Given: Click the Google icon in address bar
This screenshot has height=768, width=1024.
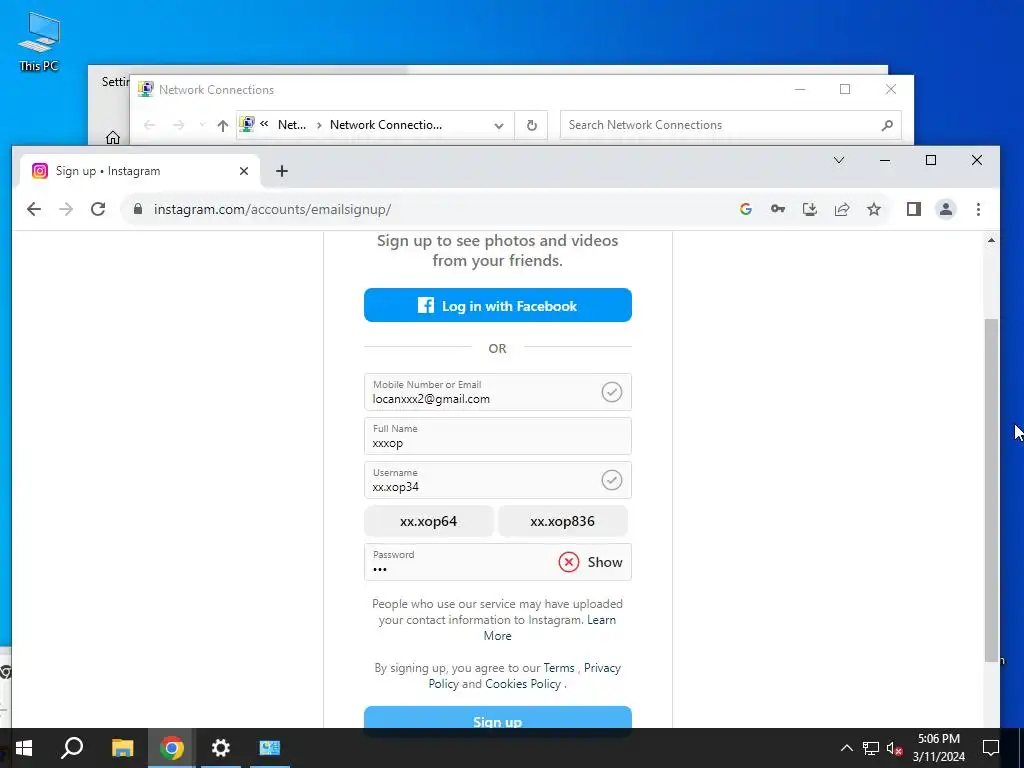Looking at the screenshot, I should [746, 209].
